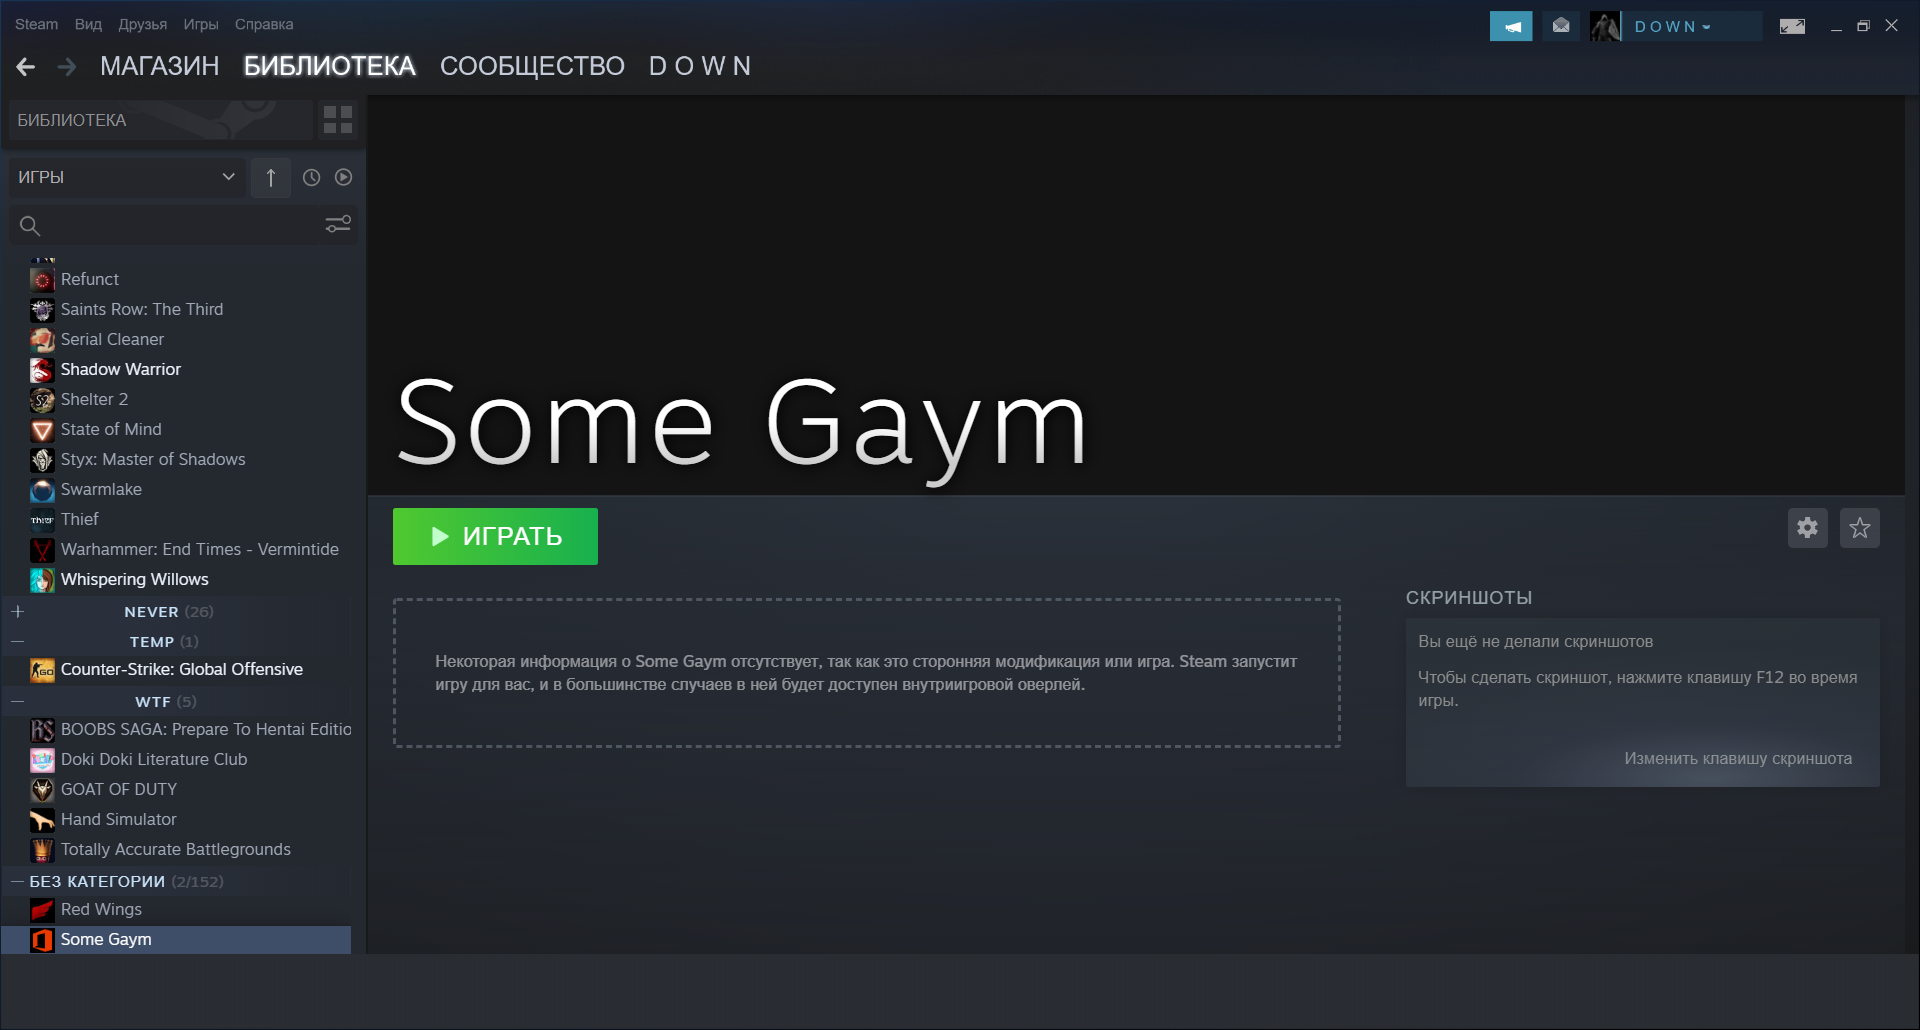
Task: Expand the NEVER collection
Action: 18,611
